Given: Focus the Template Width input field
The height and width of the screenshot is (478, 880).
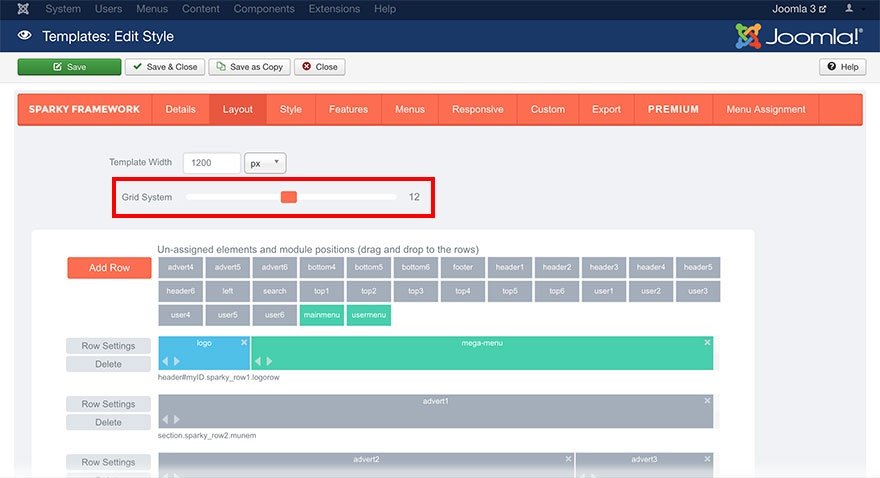Looking at the screenshot, I should (x=212, y=163).
